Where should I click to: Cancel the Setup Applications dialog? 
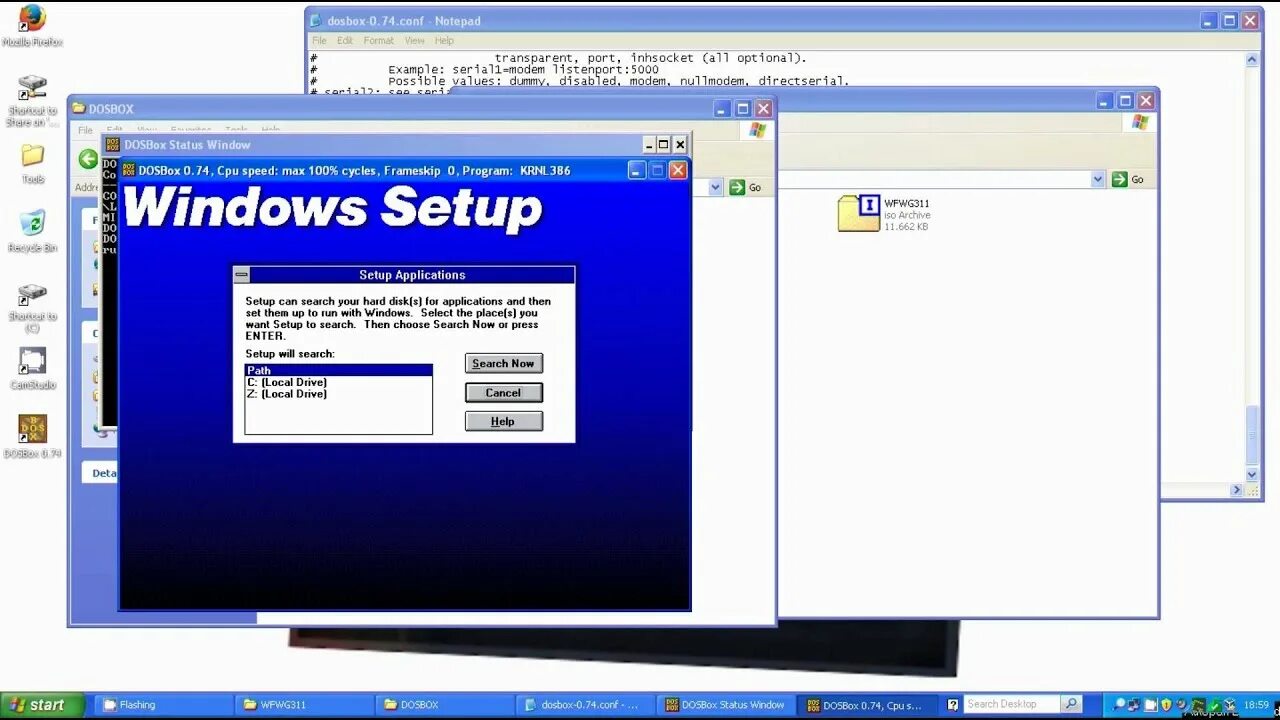click(504, 392)
